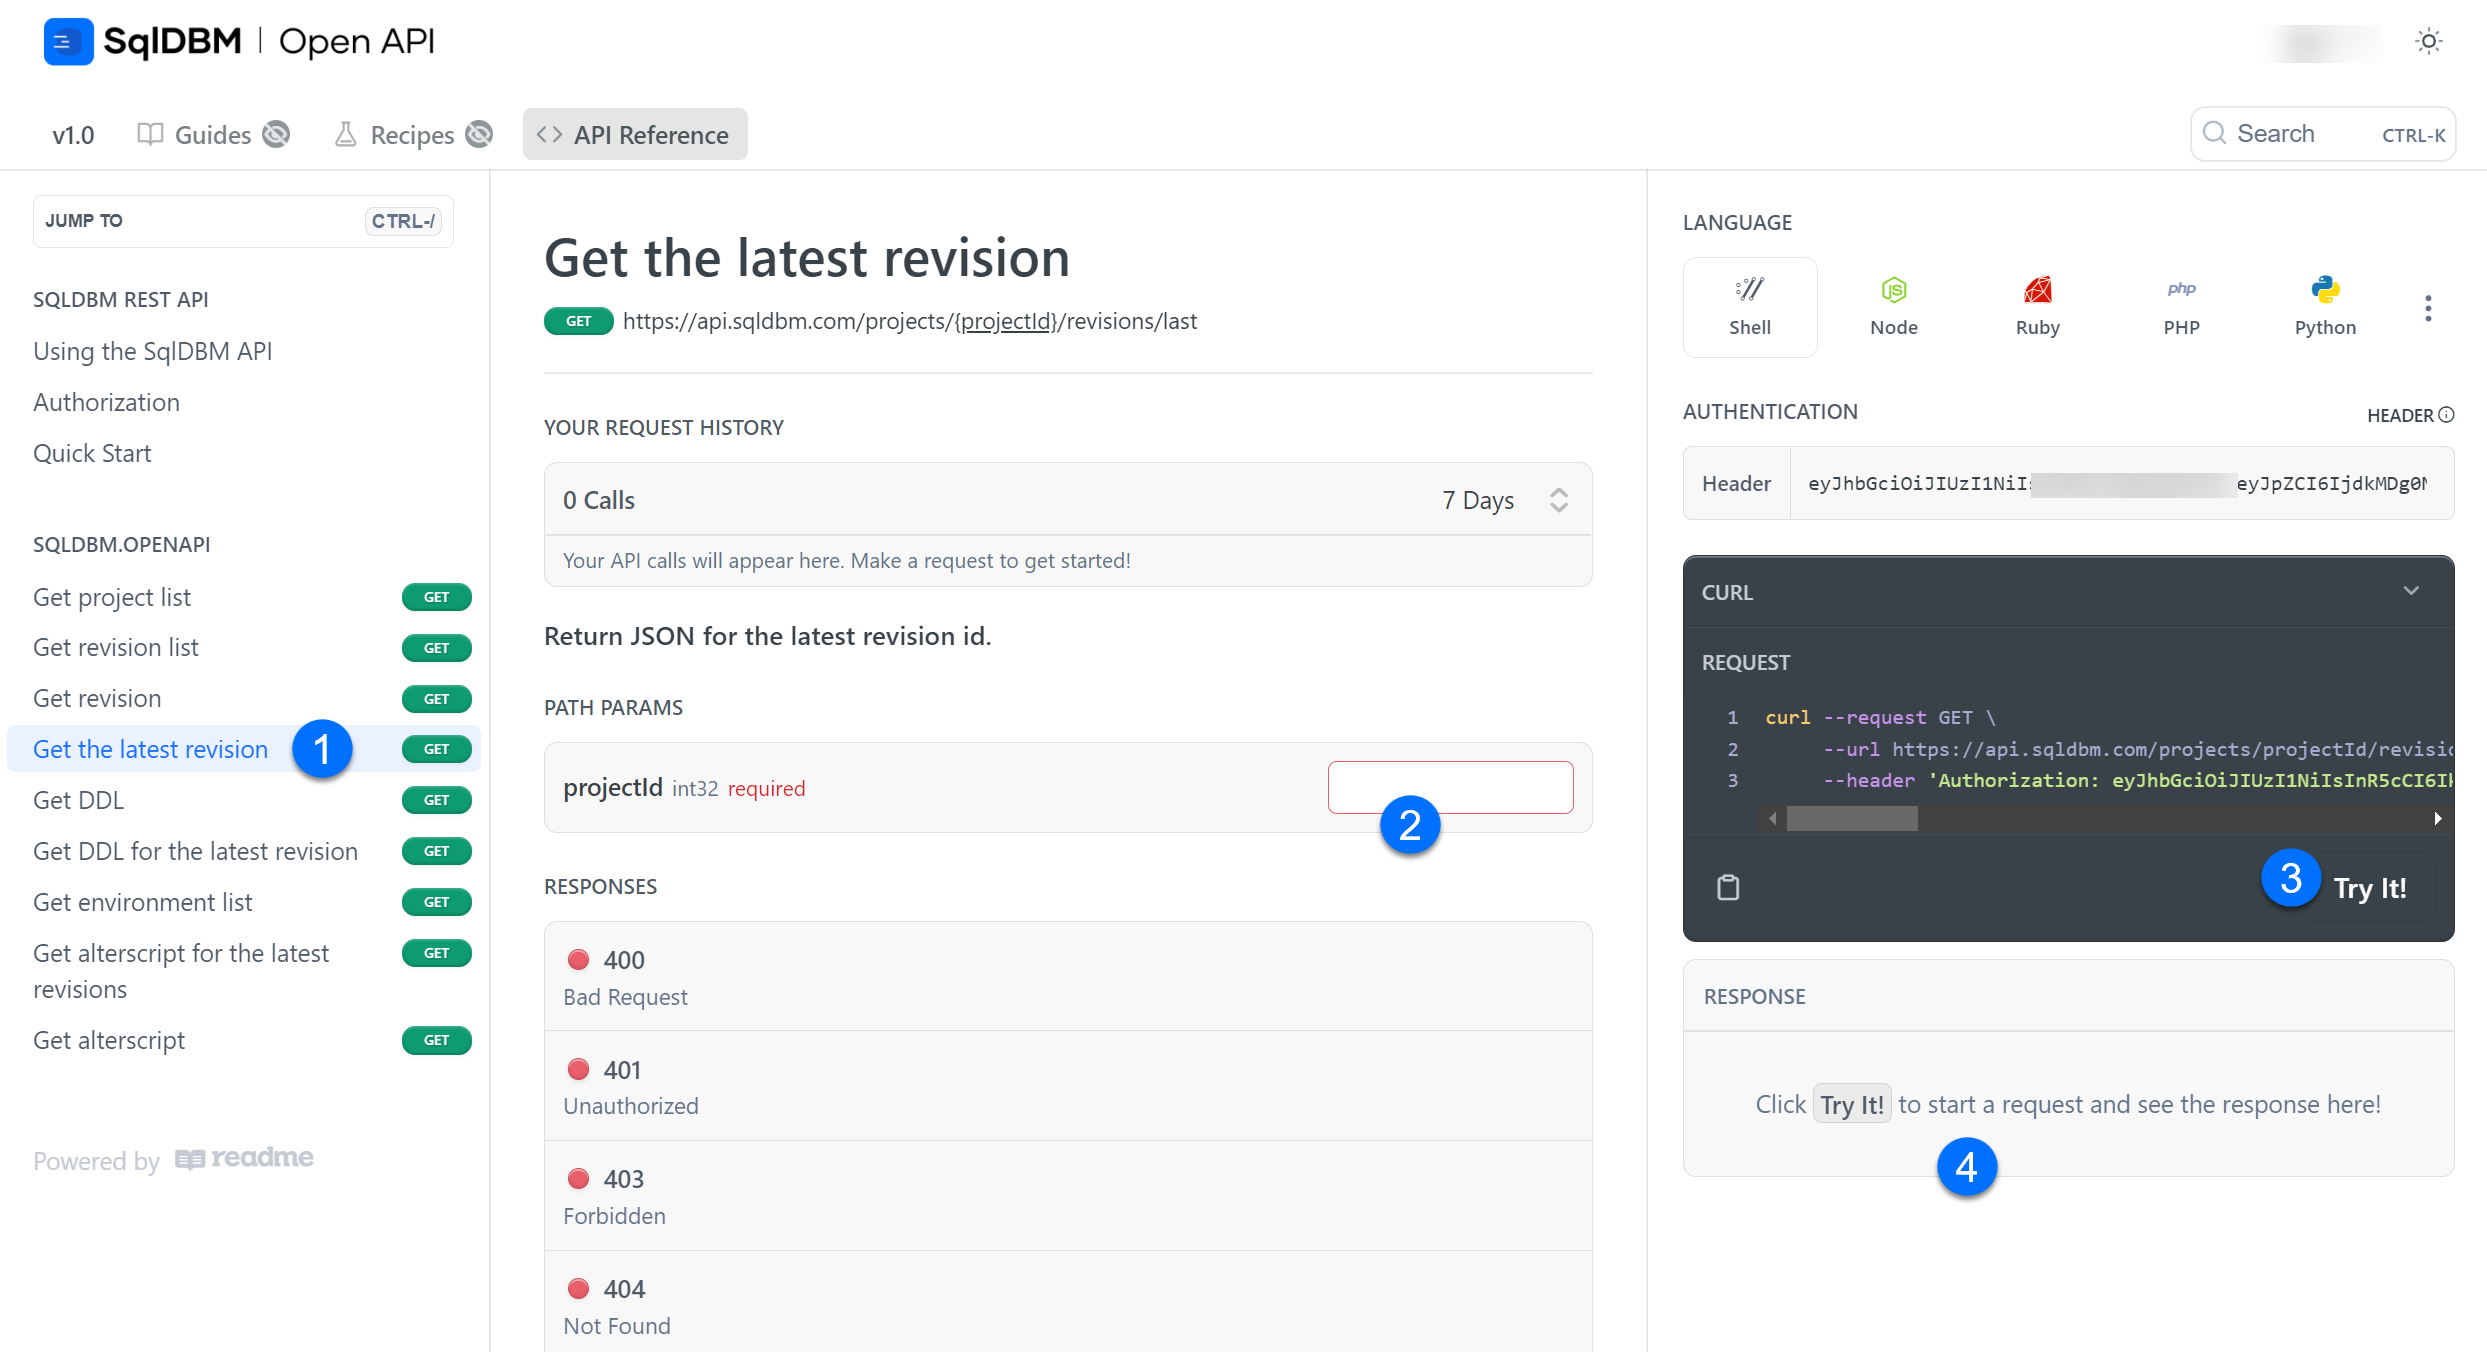Image resolution: width=2487 pixels, height=1352 pixels.
Task: Open the Guides tab
Action: click(x=212, y=134)
